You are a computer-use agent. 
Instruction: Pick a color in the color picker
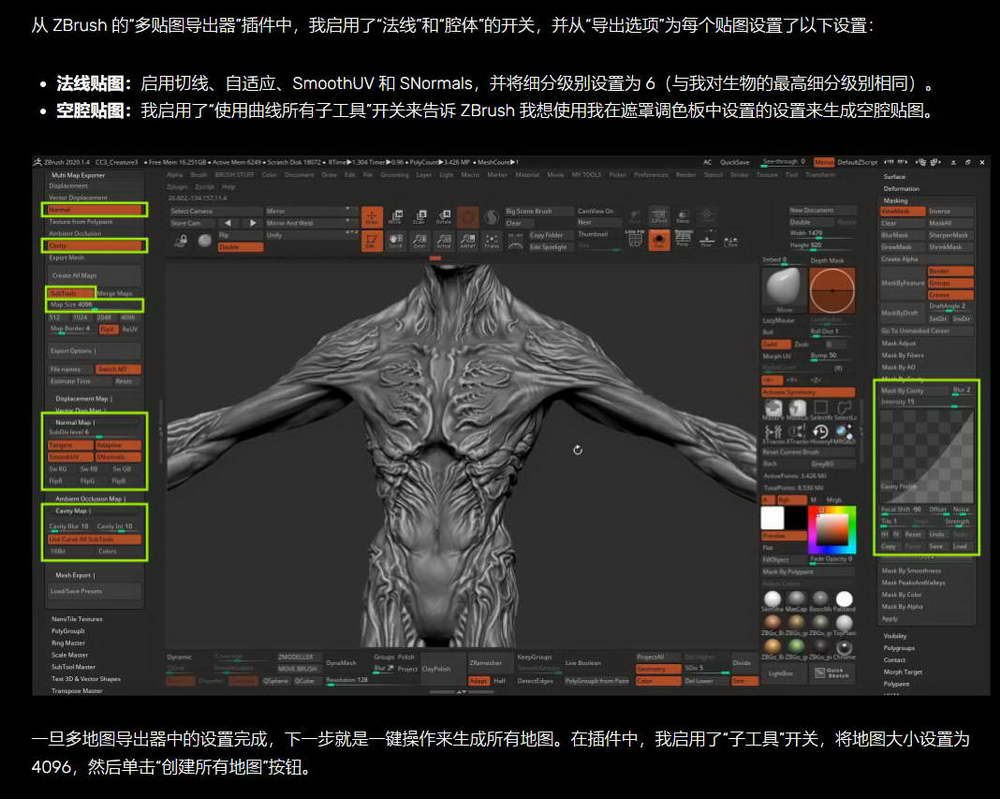pyautogui.click(x=832, y=529)
